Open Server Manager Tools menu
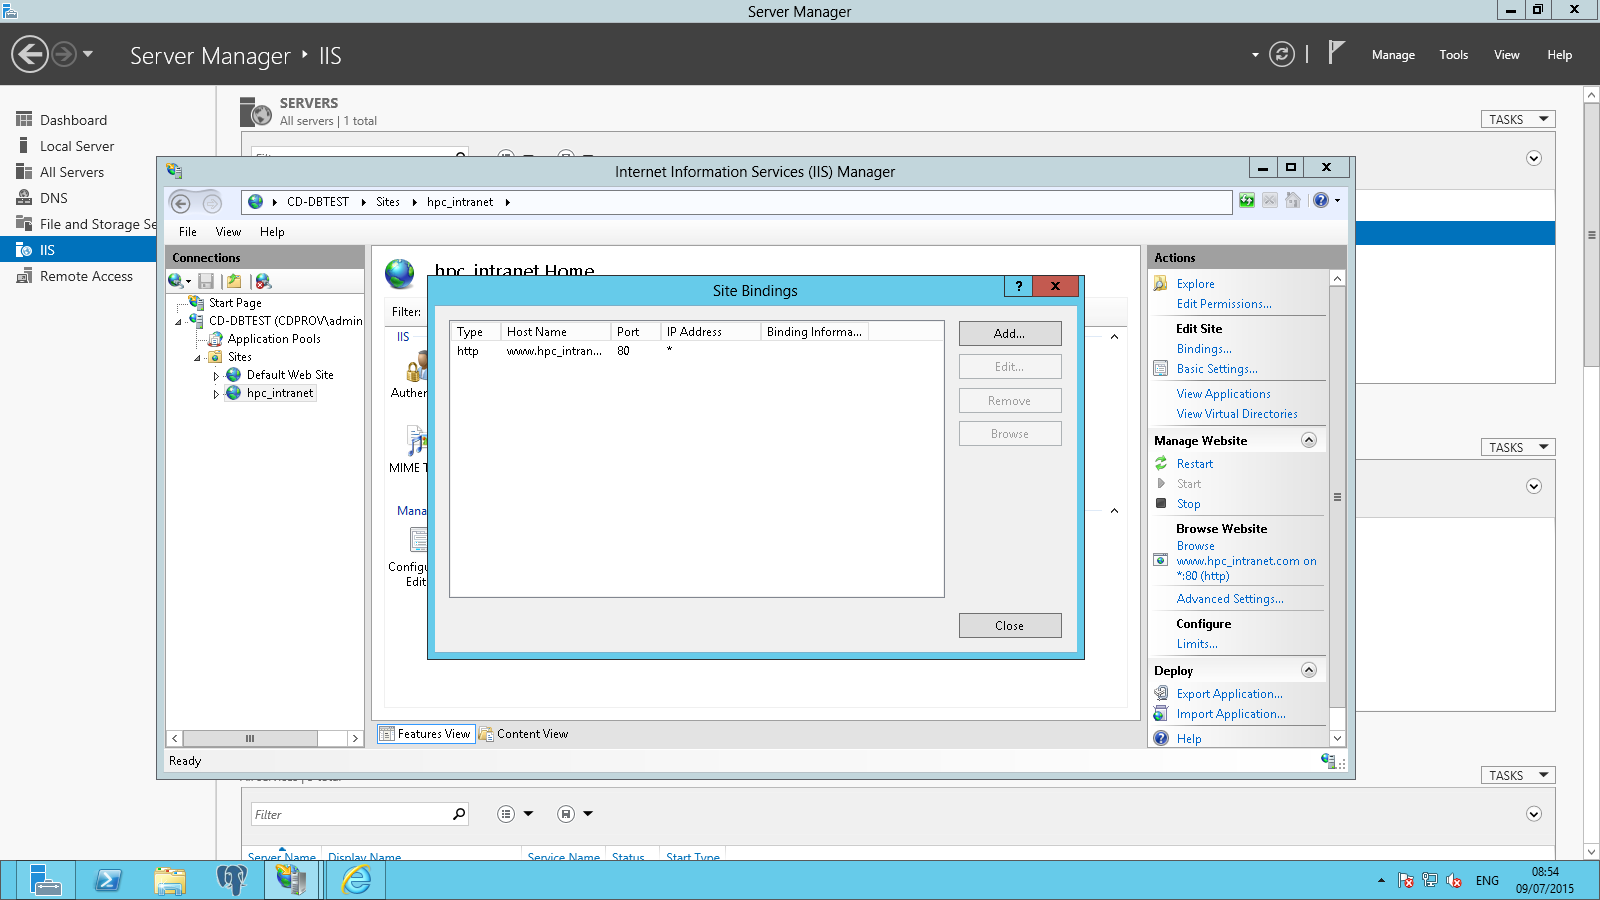 [1454, 55]
